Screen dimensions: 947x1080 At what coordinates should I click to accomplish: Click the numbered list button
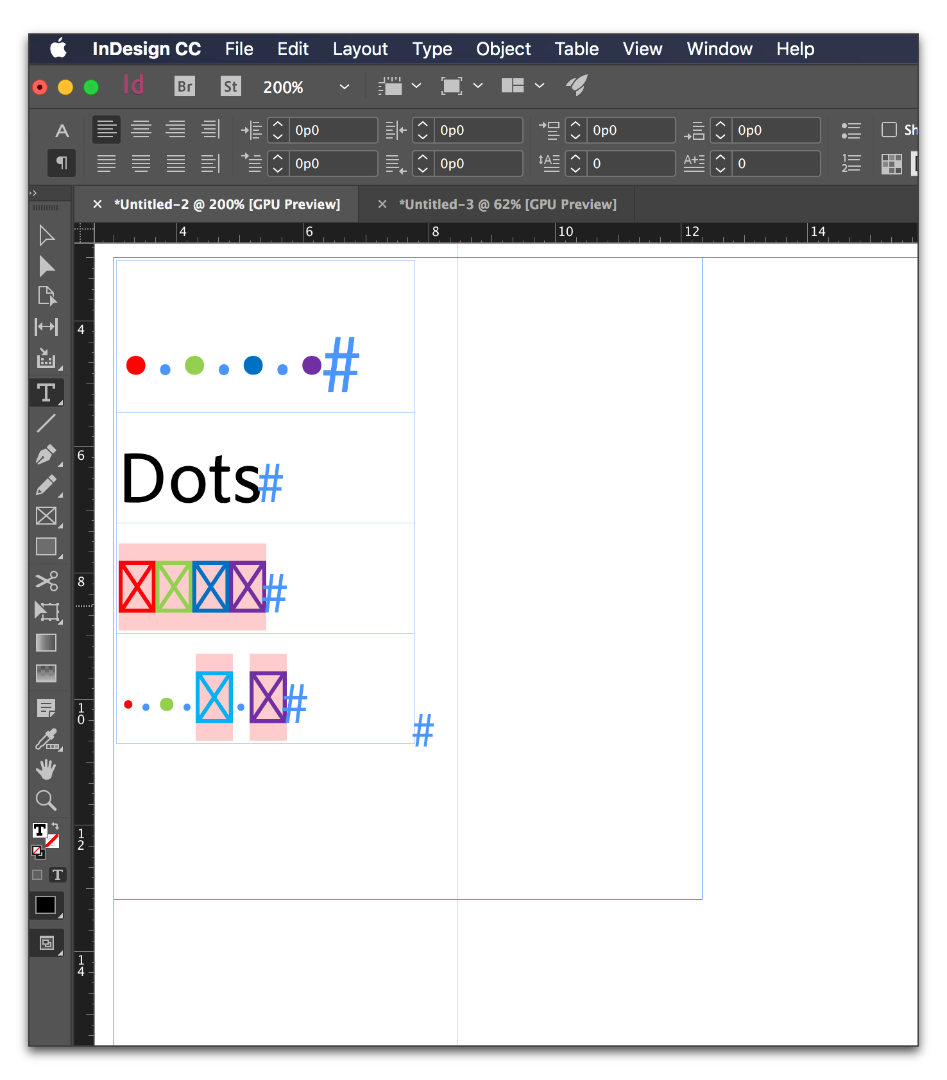click(850, 163)
